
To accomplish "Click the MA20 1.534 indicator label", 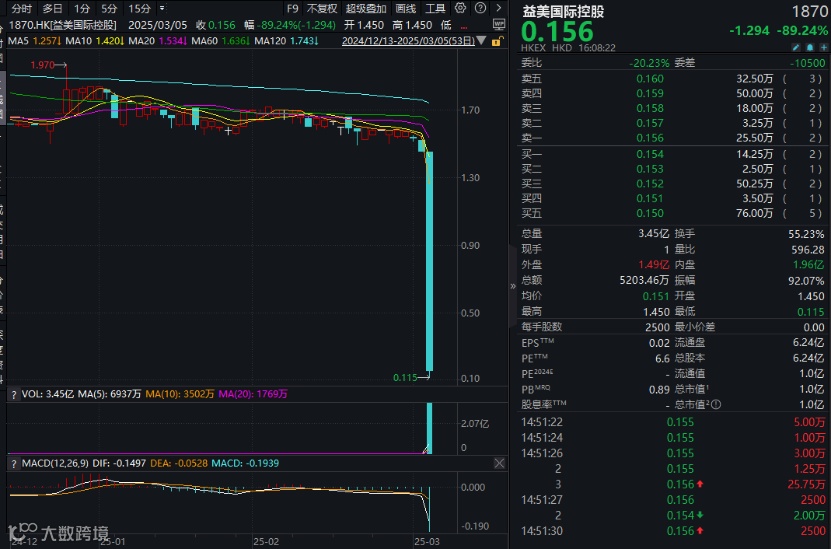I will [157, 41].
